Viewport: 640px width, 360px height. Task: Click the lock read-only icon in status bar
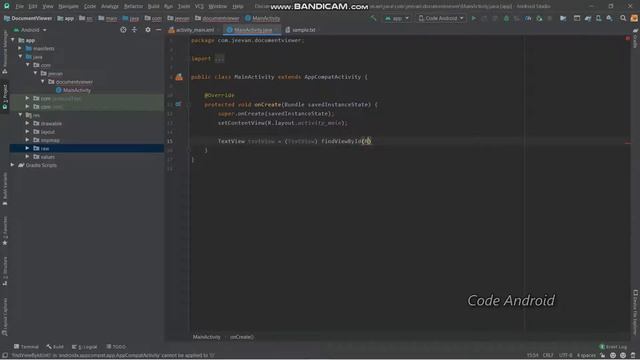tap(602, 356)
